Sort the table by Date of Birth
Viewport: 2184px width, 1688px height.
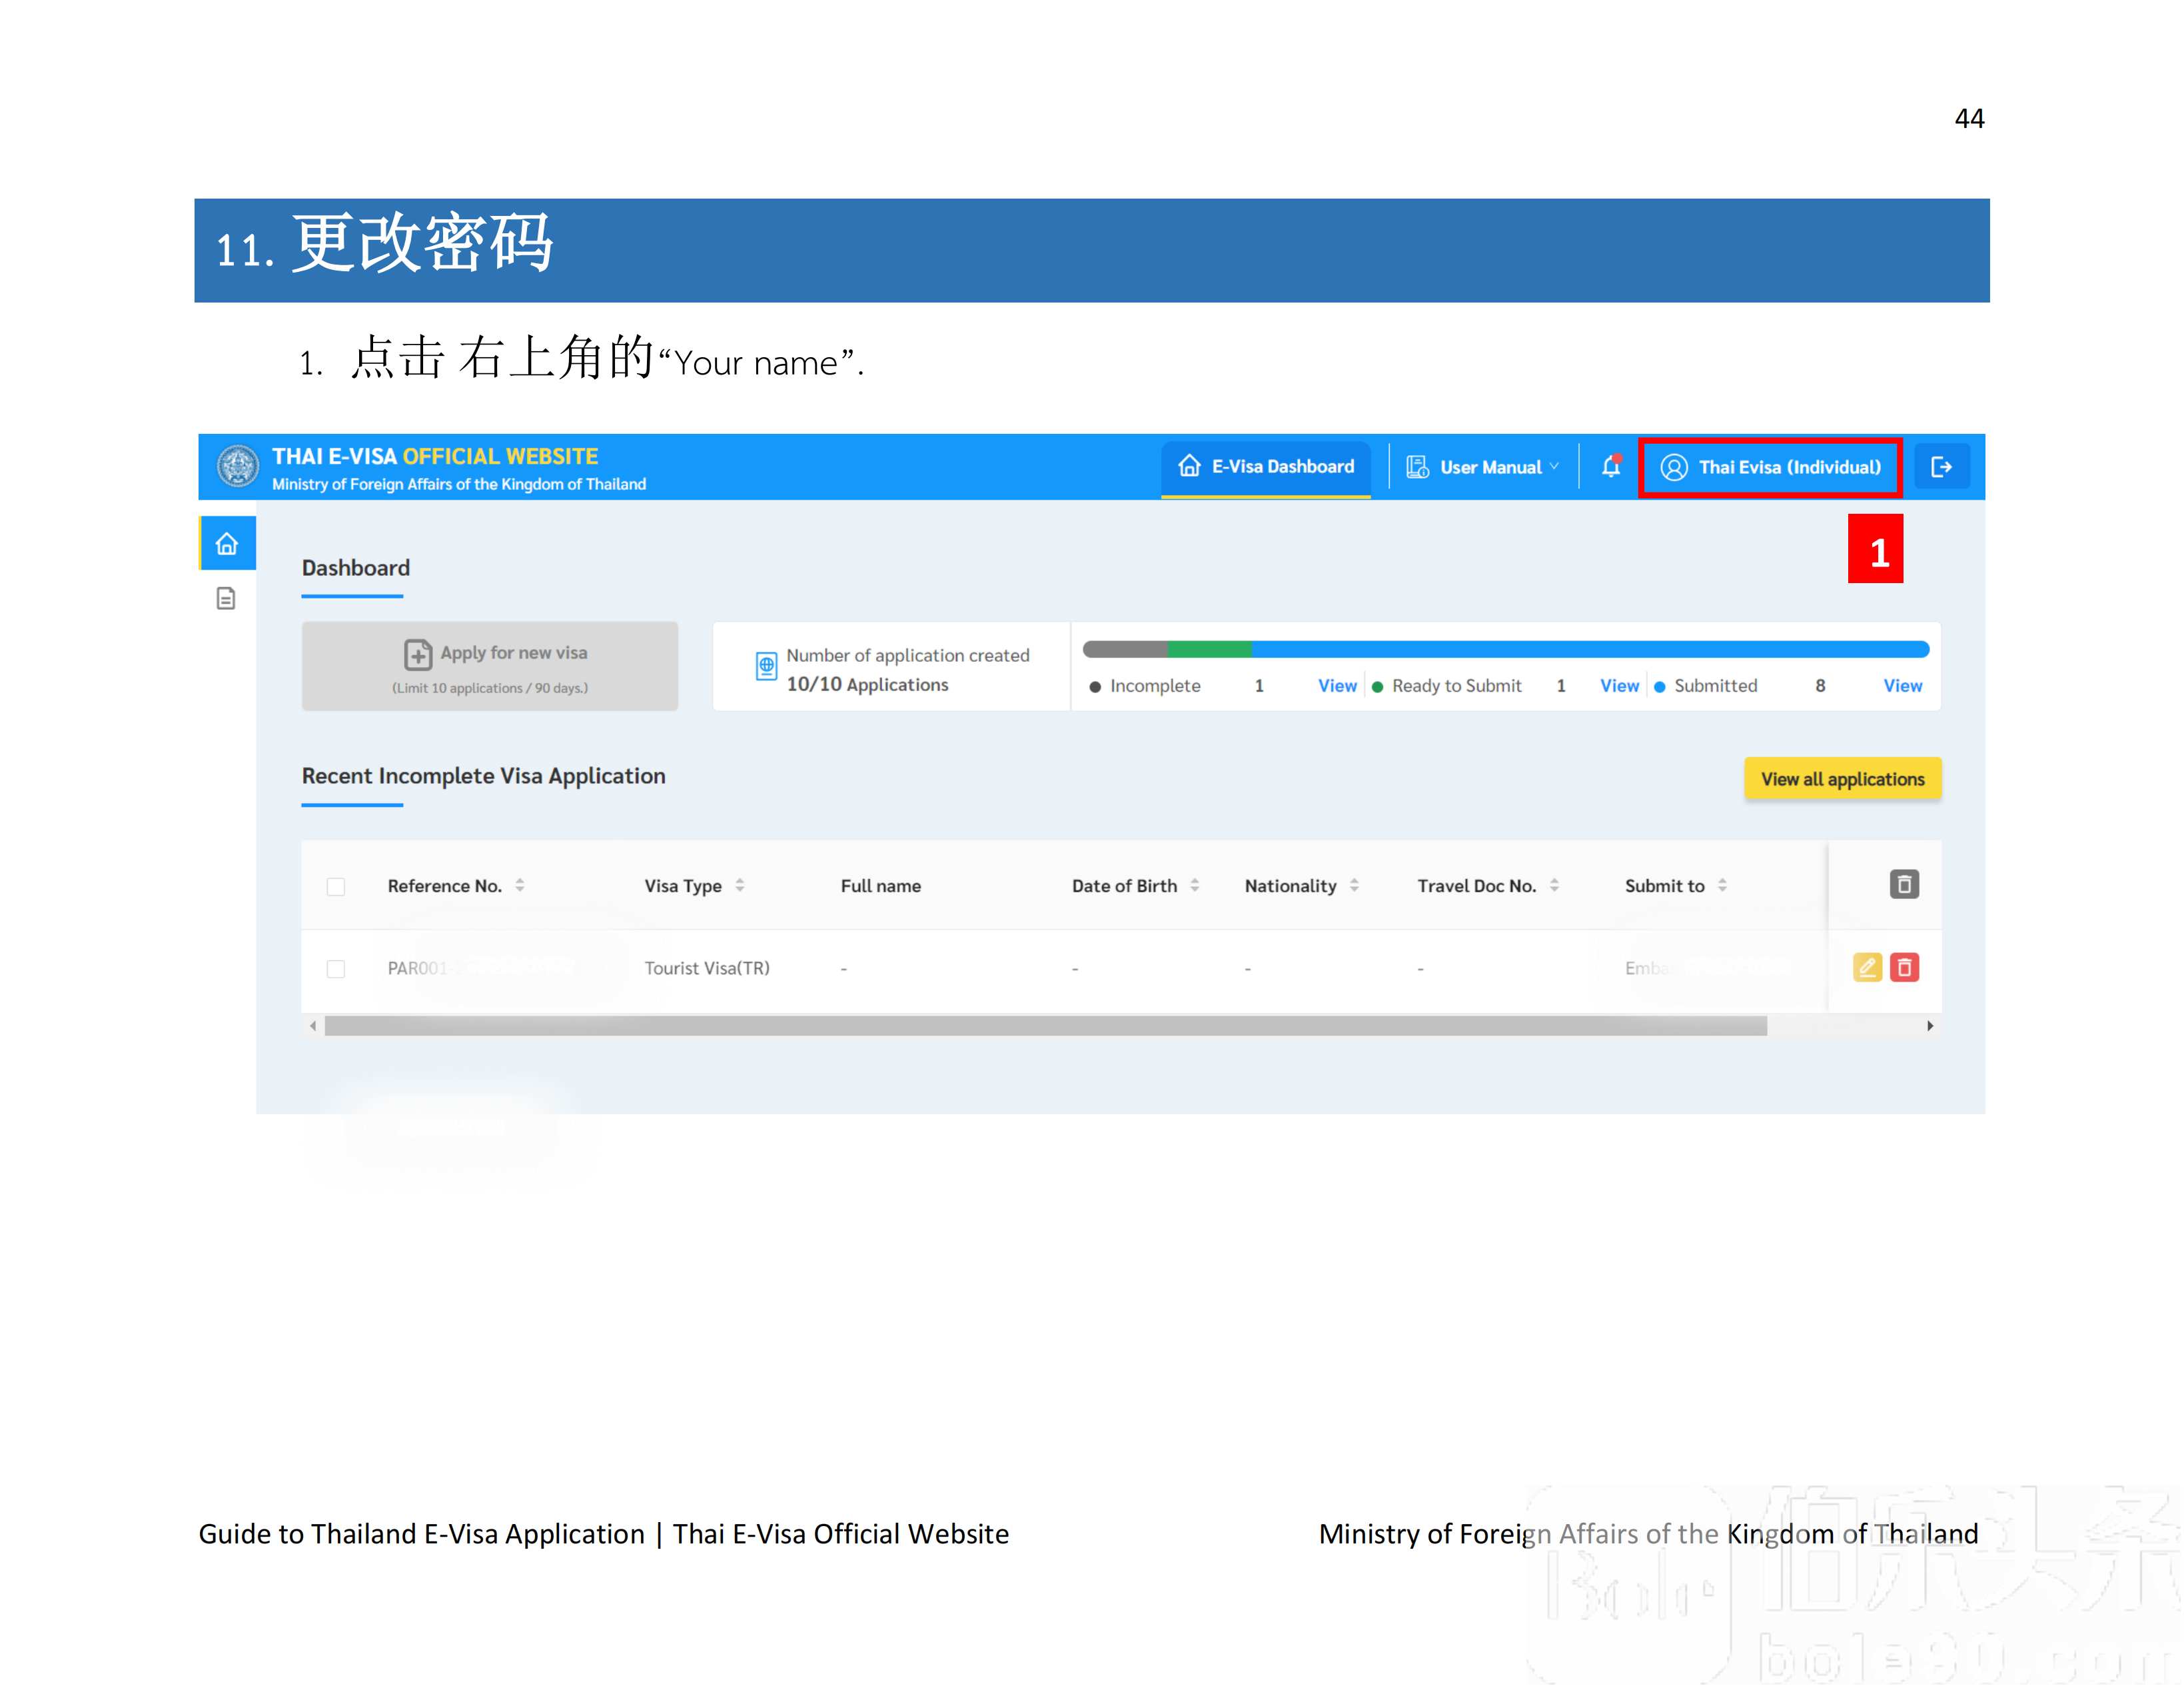1196,884
